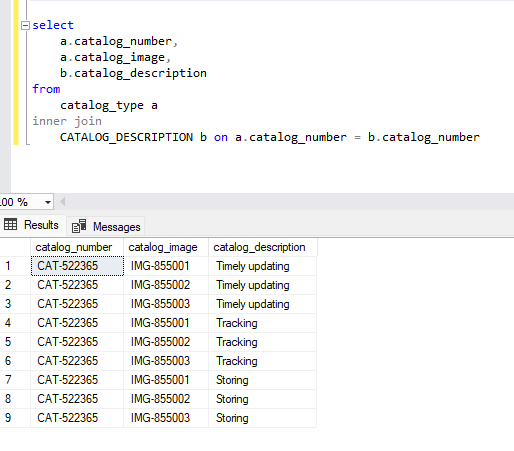Click the Messages tab icon
514x451 pixels.
point(79,226)
